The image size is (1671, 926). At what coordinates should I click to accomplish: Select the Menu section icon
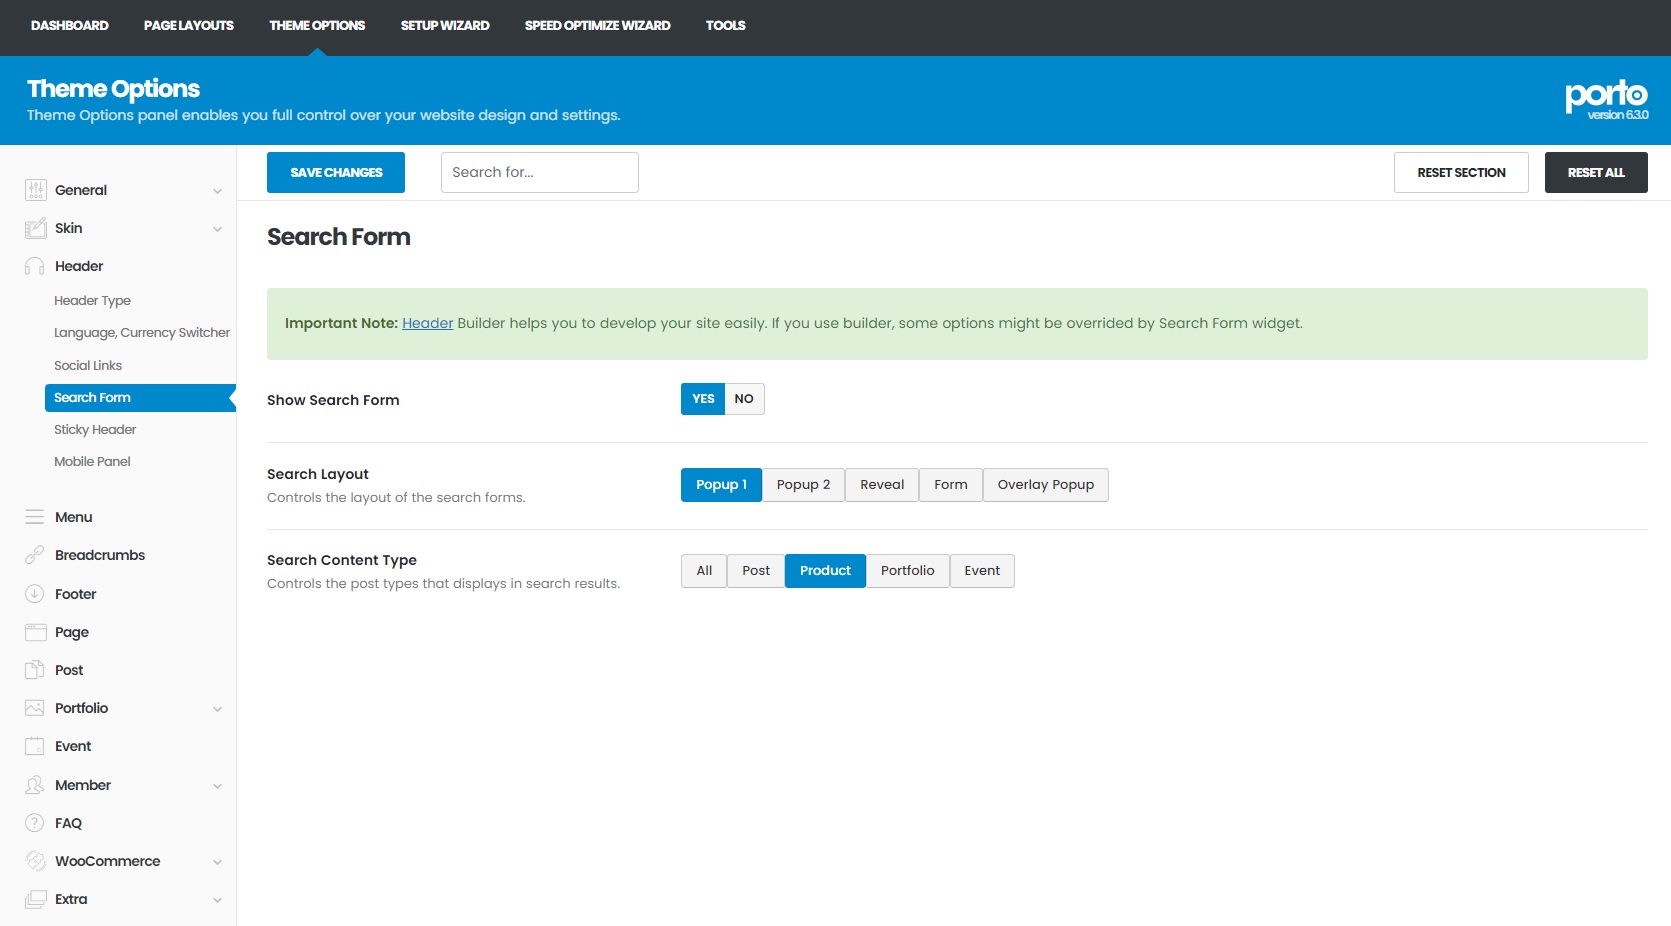pos(35,517)
